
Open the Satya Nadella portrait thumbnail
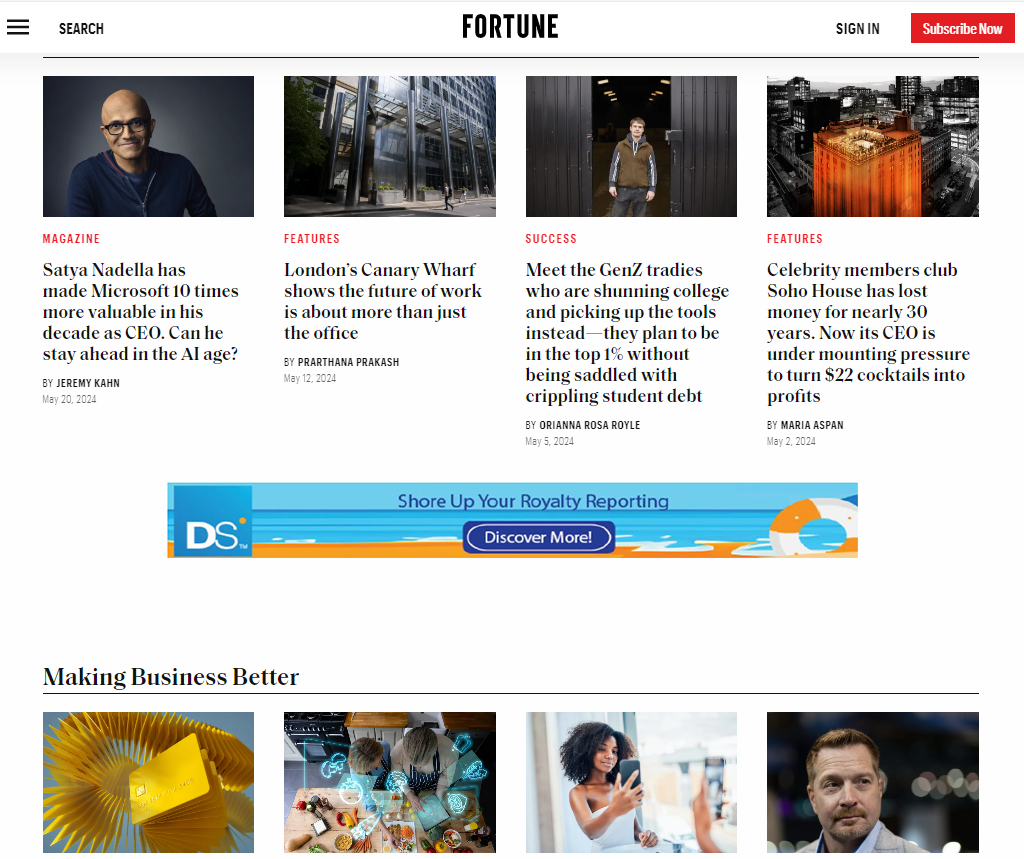(148, 146)
